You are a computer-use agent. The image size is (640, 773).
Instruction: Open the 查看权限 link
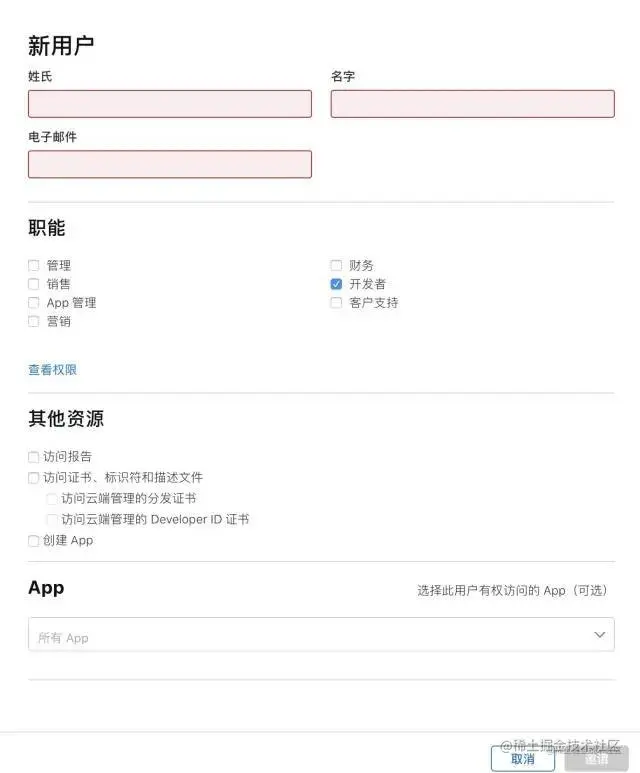pyautogui.click(x=52, y=370)
